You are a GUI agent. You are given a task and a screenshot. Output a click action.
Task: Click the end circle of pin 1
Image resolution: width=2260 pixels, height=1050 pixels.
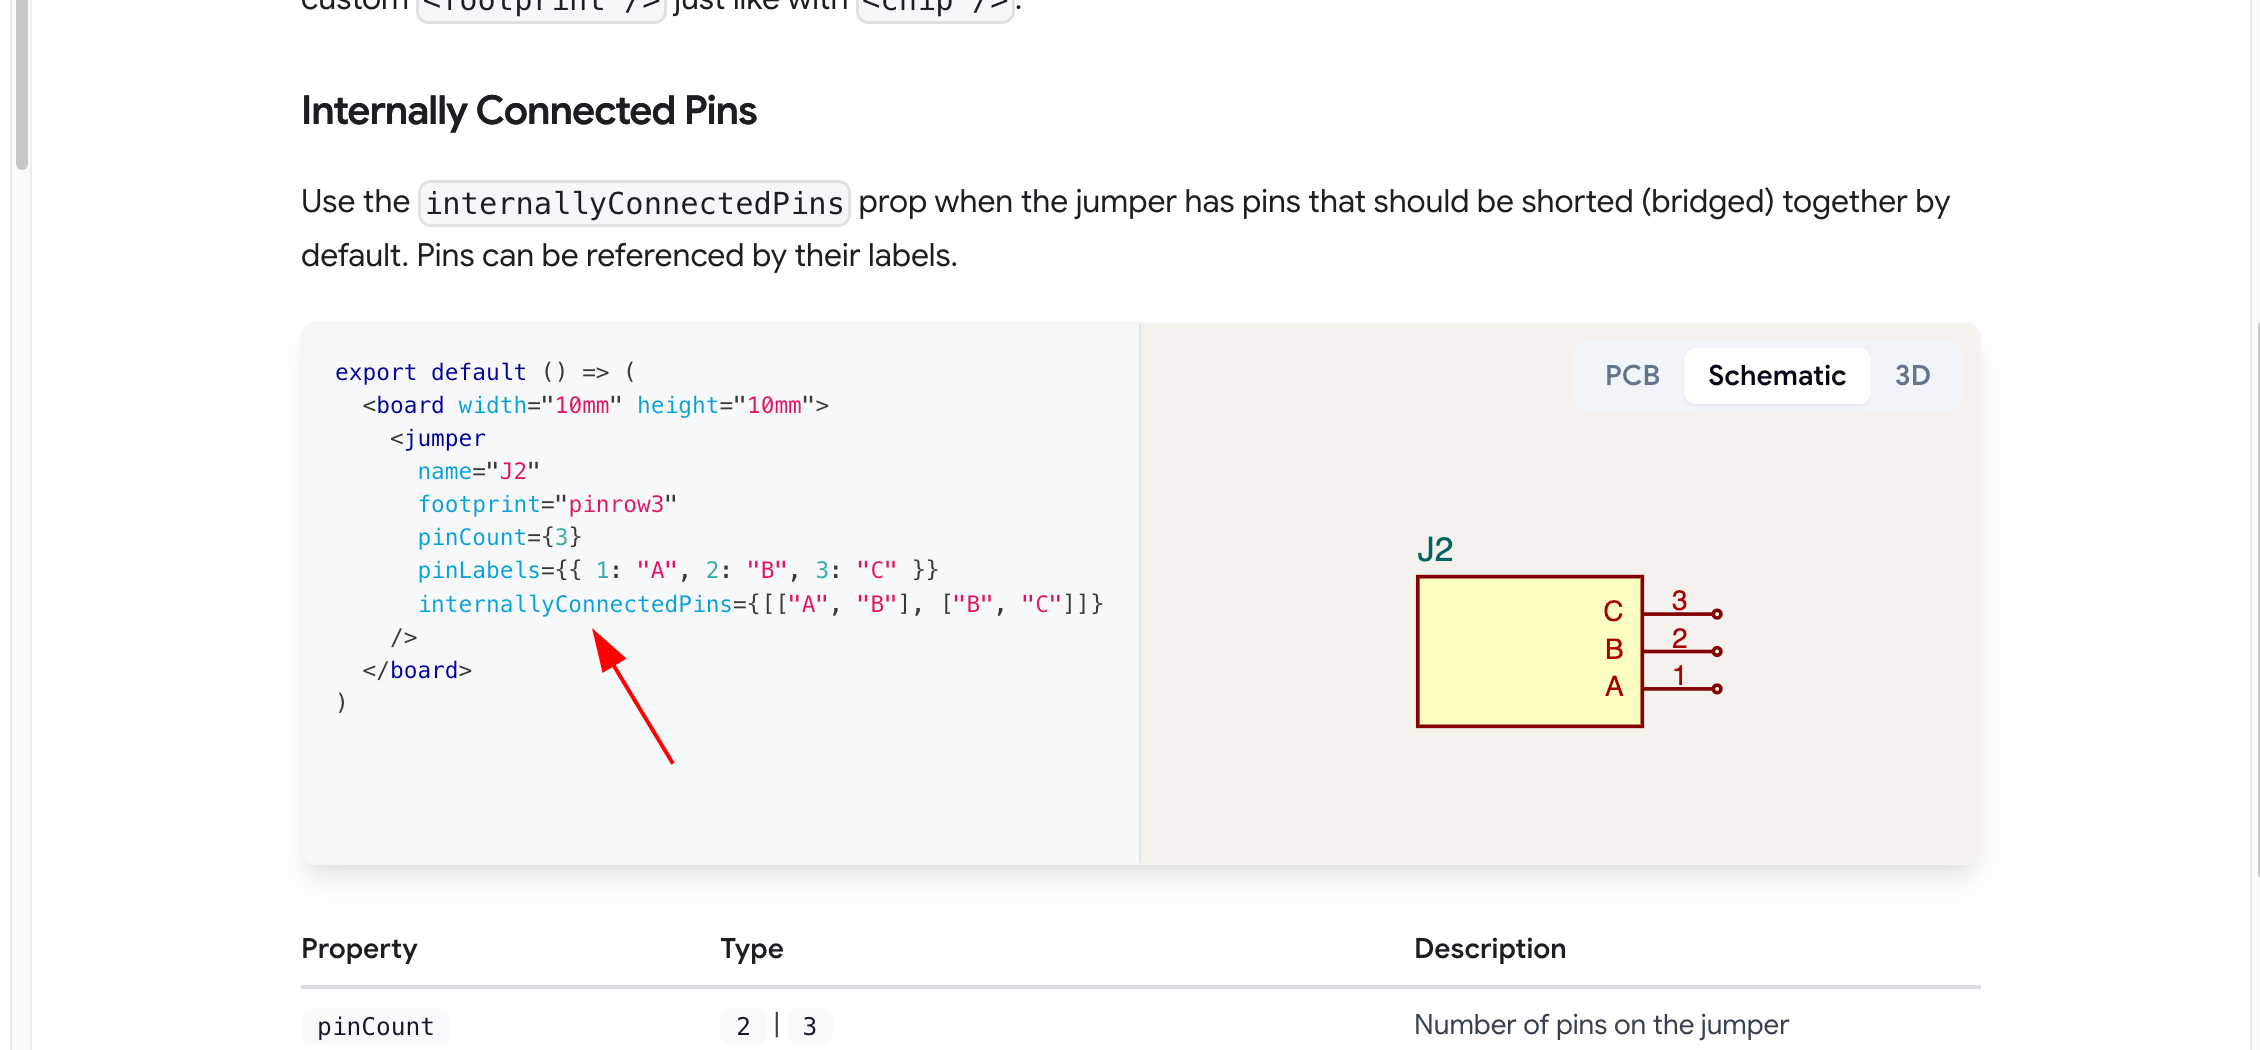[x=1717, y=688]
